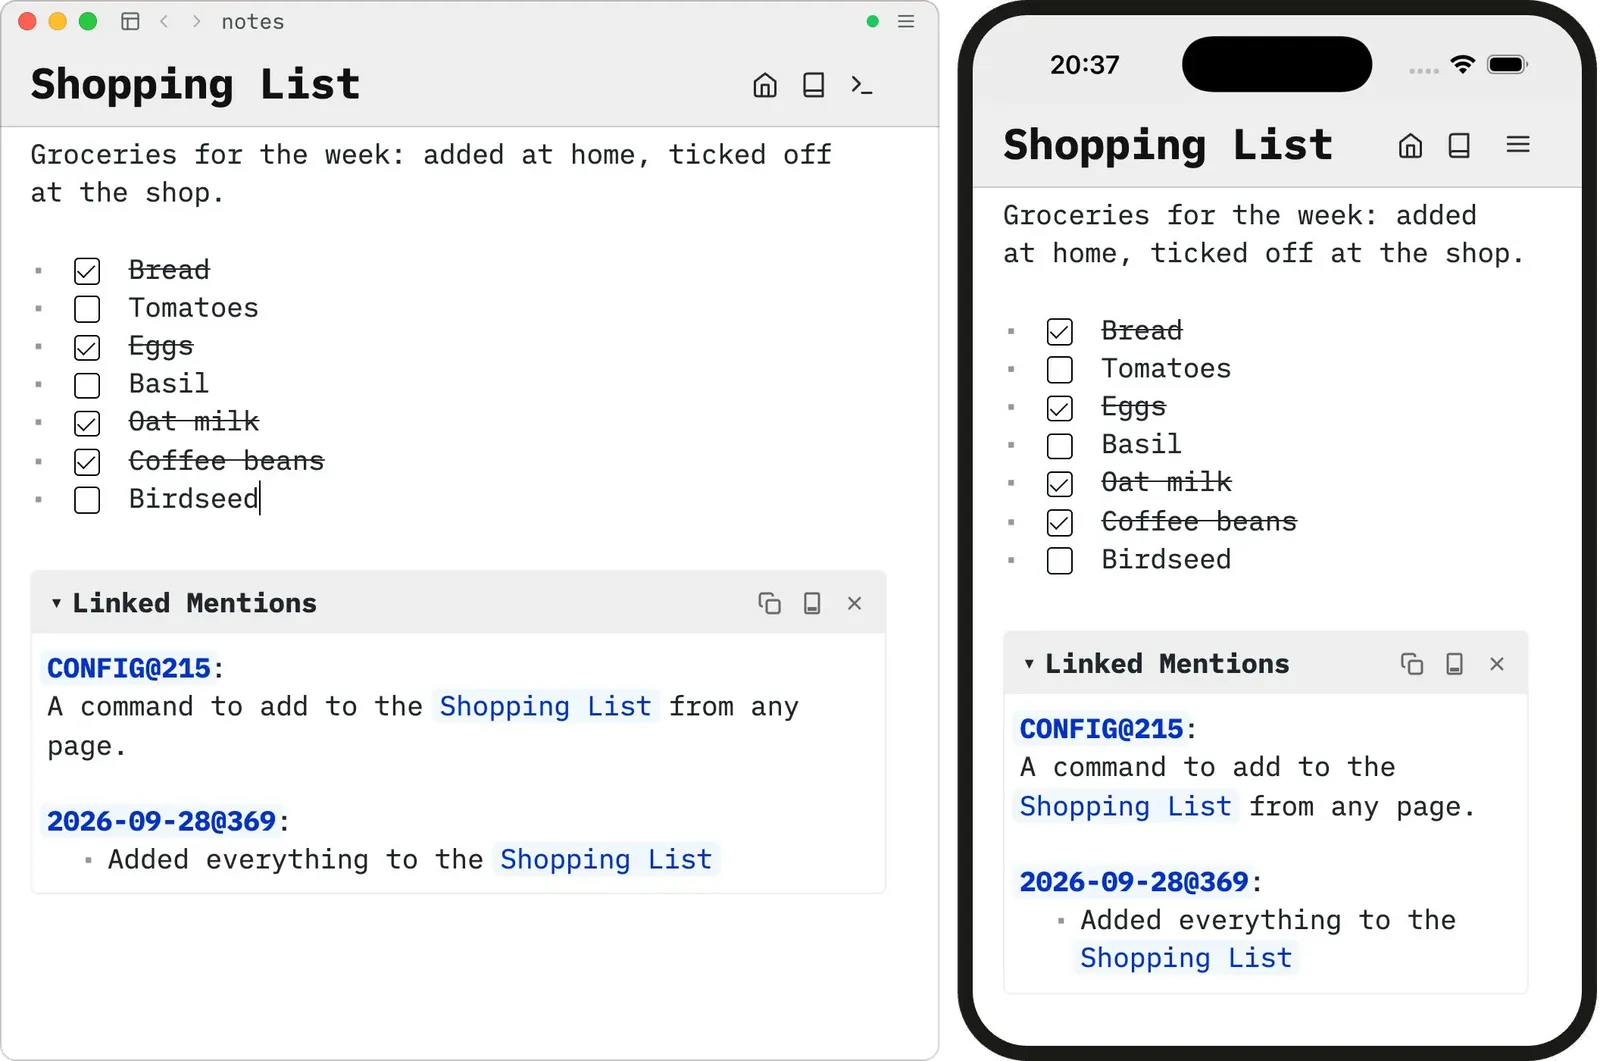Open page navigator book icon in desktop window
The height and width of the screenshot is (1061, 1600).
tap(814, 85)
